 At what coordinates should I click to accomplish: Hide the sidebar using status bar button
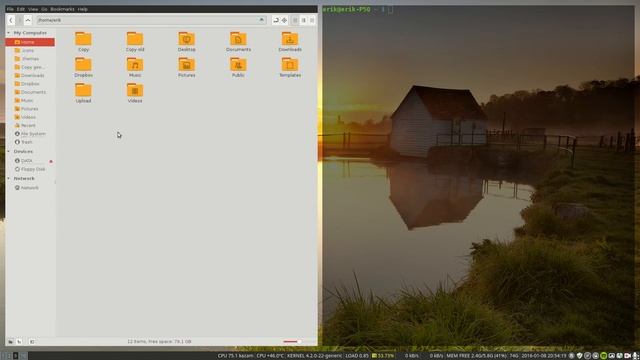[x=32, y=342]
